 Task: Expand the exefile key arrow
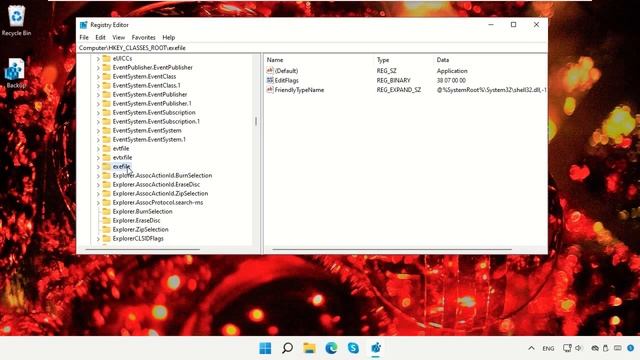[x=98, y=167]
